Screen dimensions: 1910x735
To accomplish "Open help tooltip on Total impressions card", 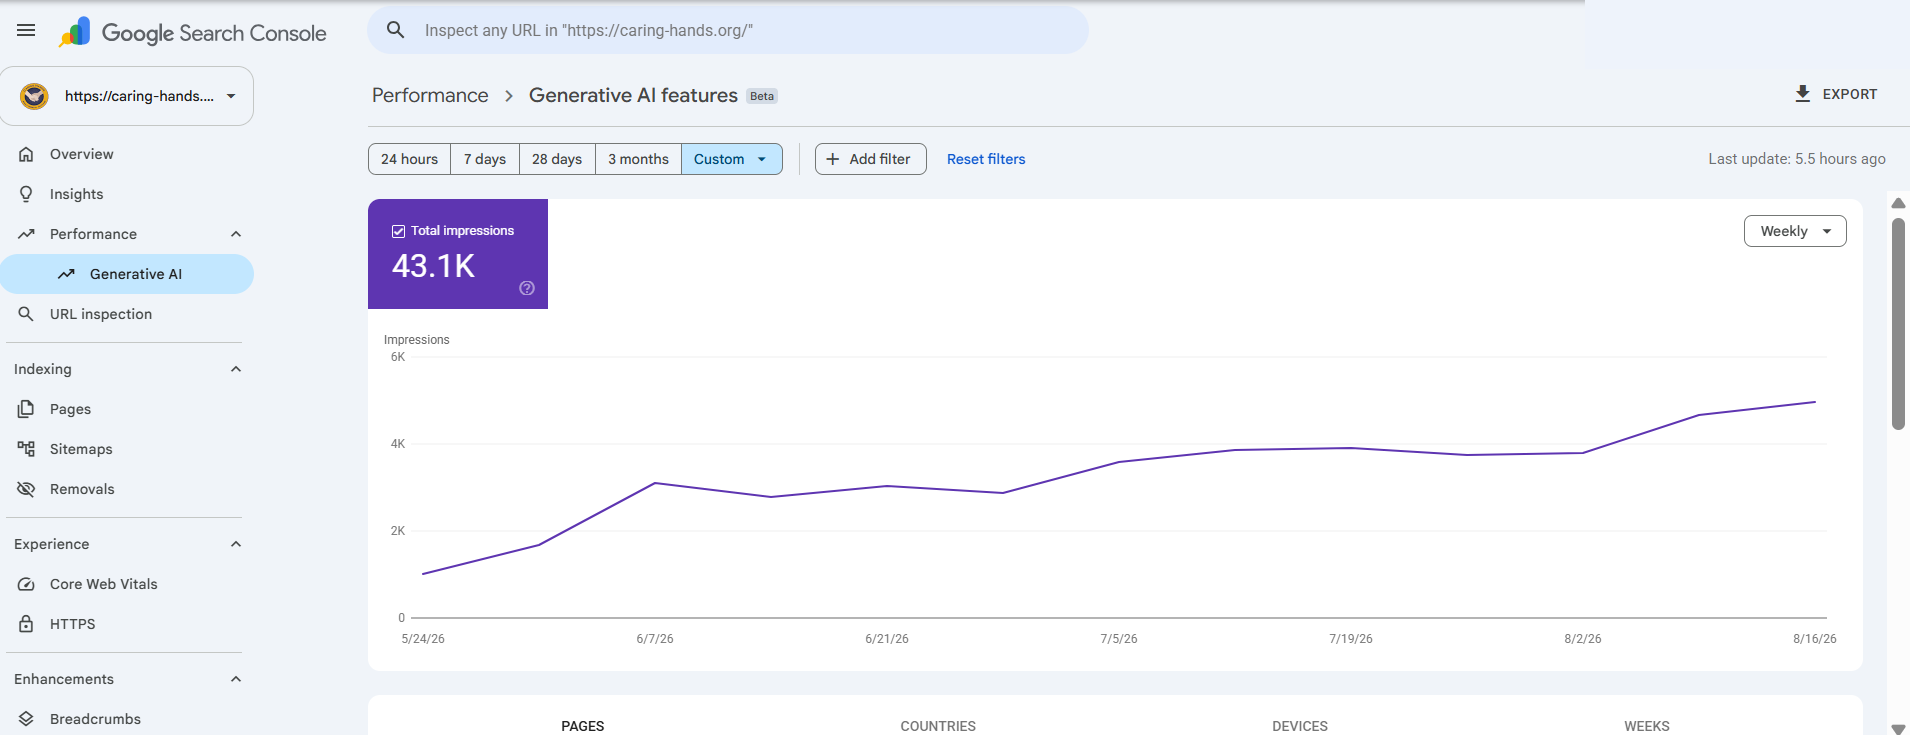I will click(527, 288).
